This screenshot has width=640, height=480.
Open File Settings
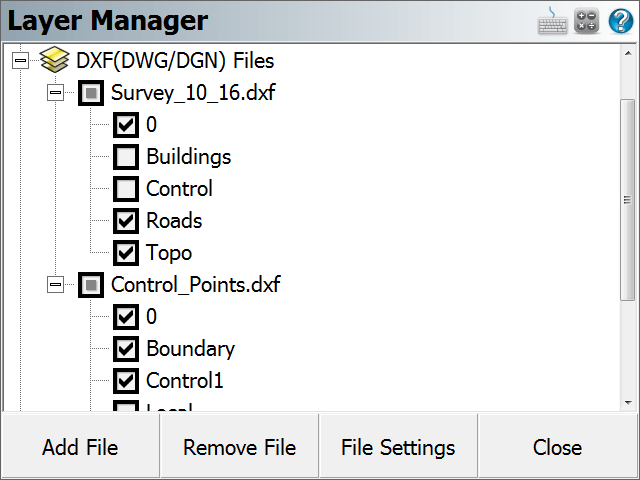398,447
